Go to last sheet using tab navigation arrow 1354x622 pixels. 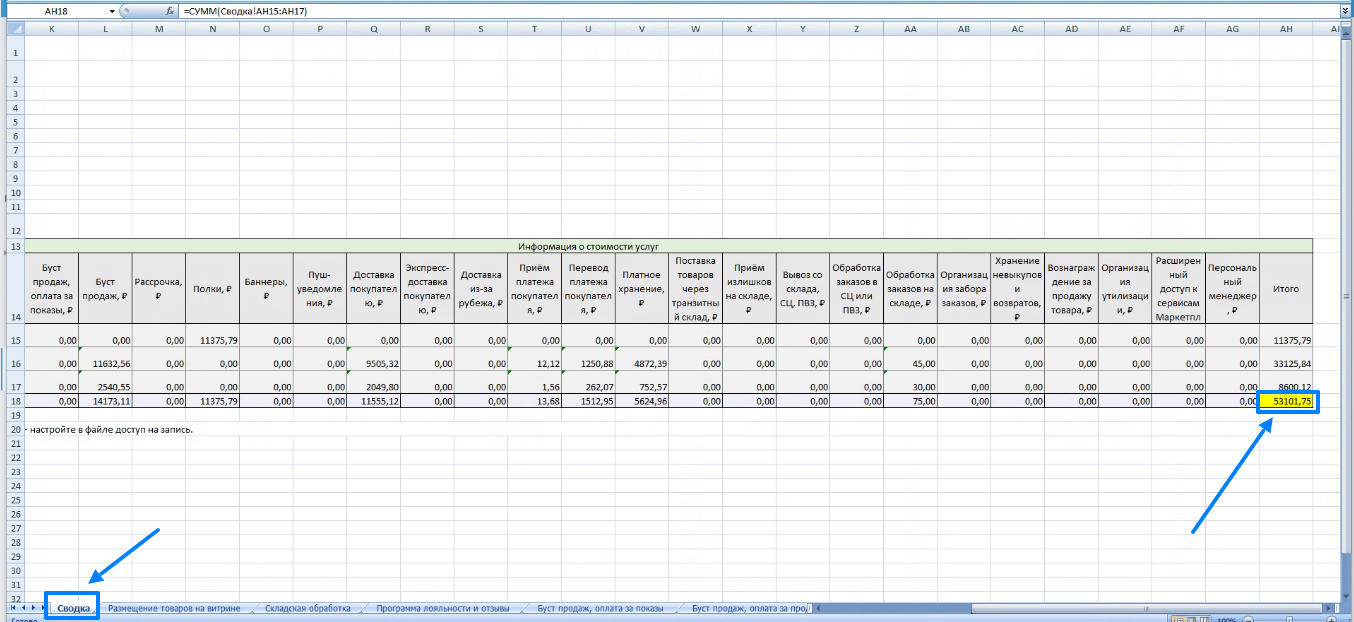coord(41,608)
